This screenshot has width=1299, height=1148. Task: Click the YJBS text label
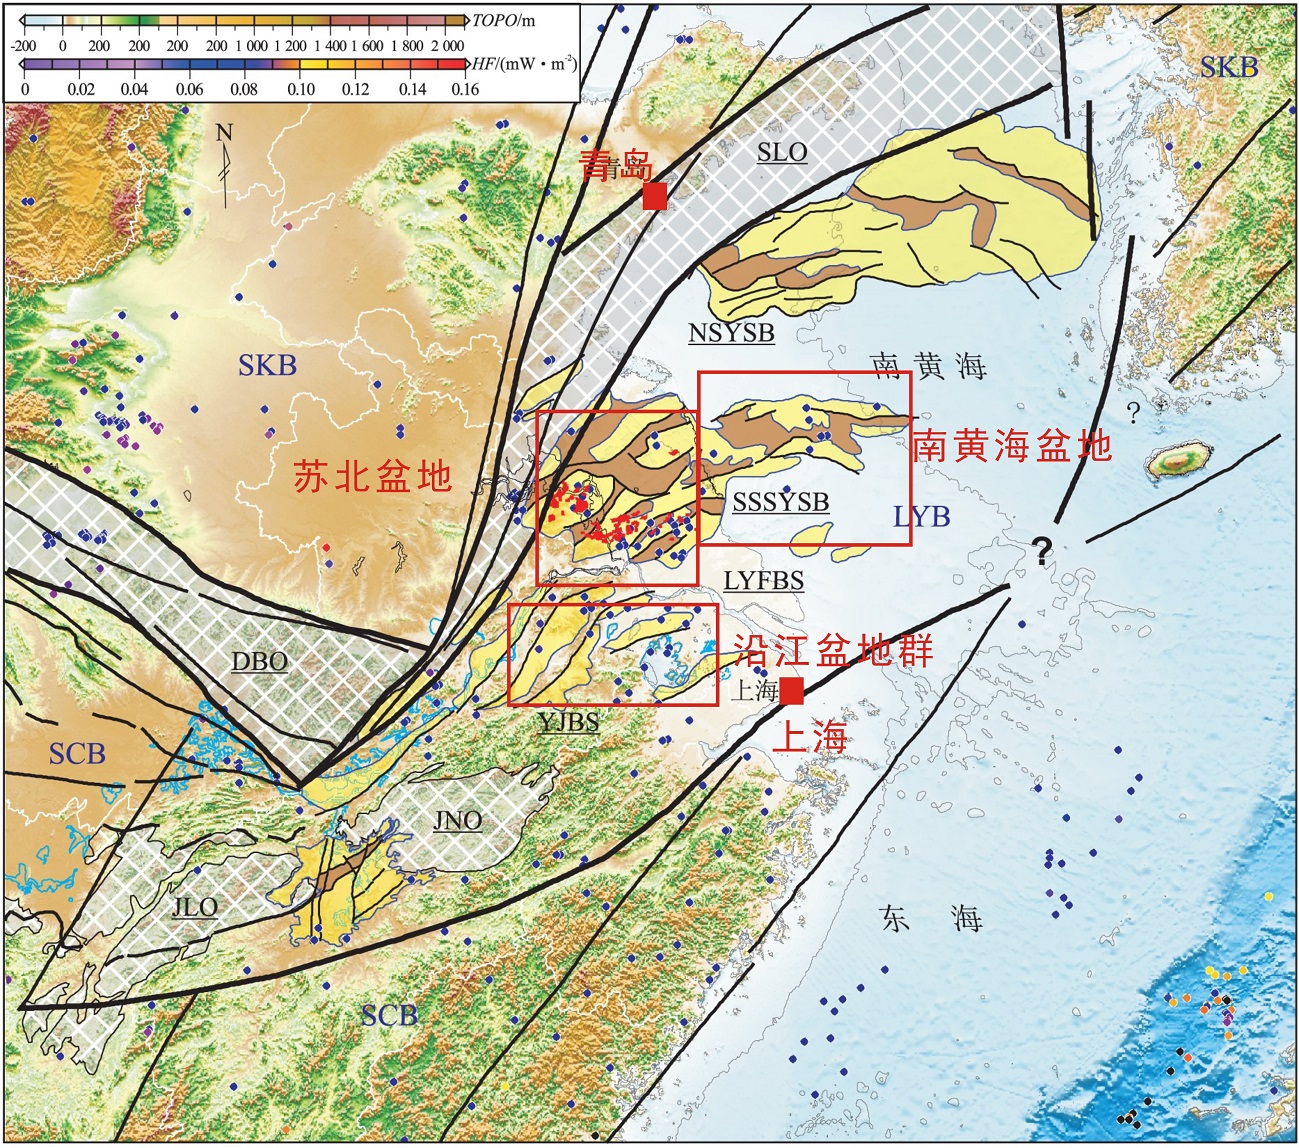(572, 724)
